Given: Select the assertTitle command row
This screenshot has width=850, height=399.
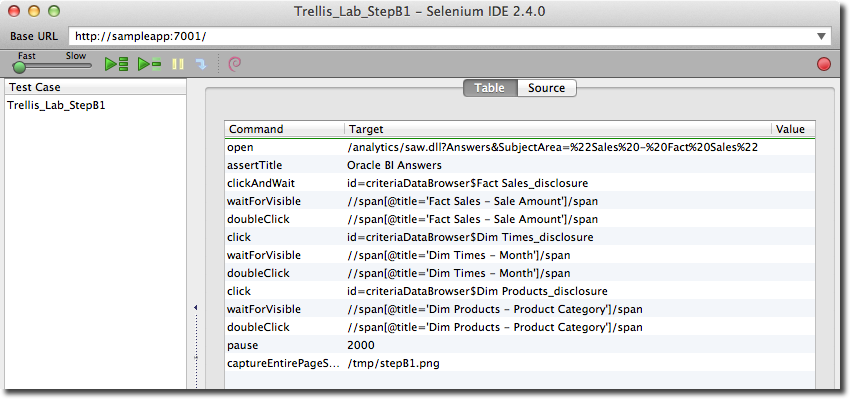Looking at the screenshot, I should coord(520,165).
